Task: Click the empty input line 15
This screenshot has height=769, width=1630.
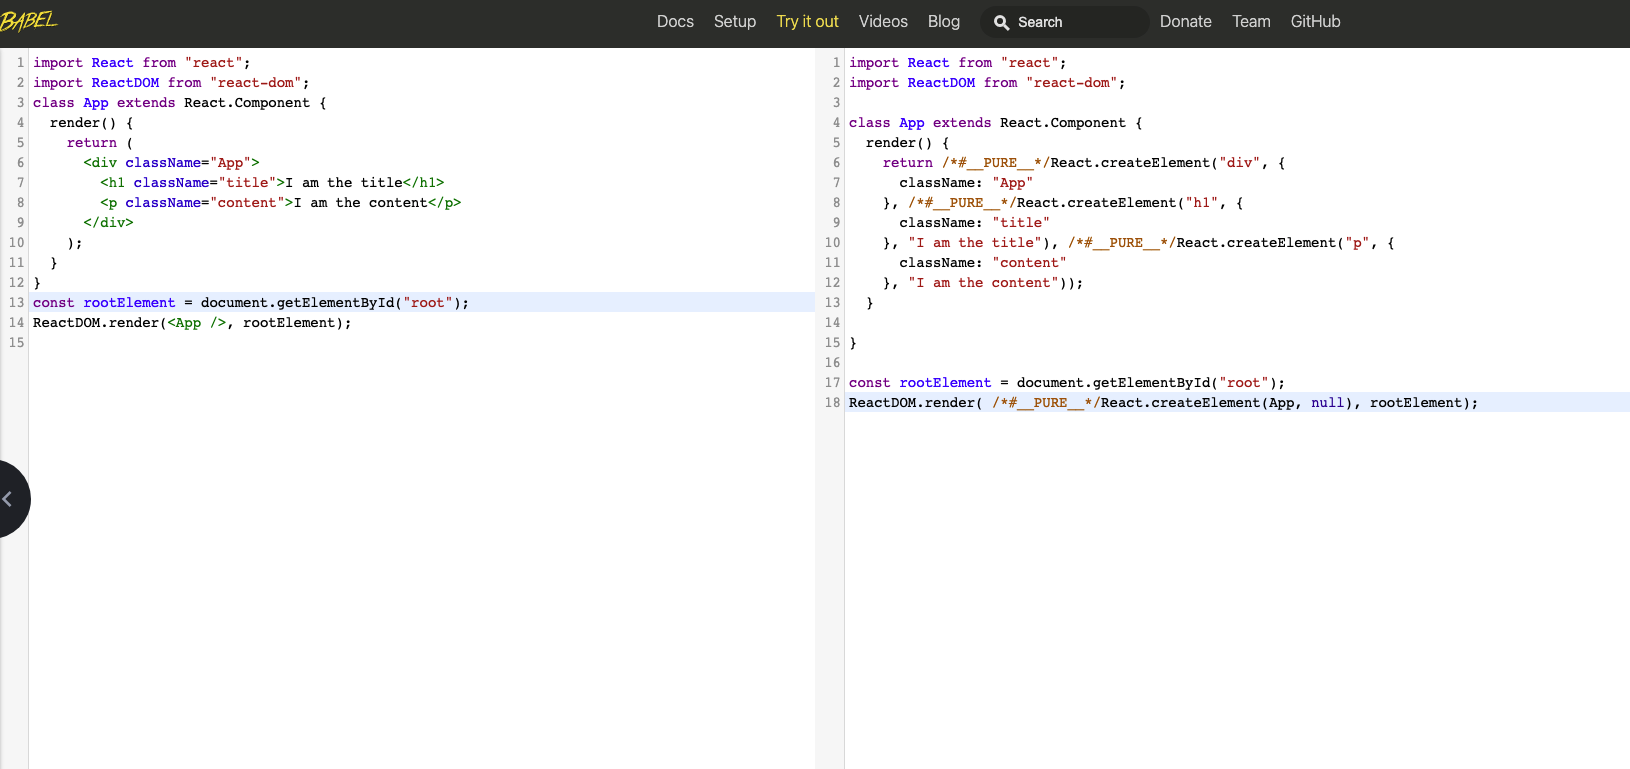Action: [x=421, y=342]
